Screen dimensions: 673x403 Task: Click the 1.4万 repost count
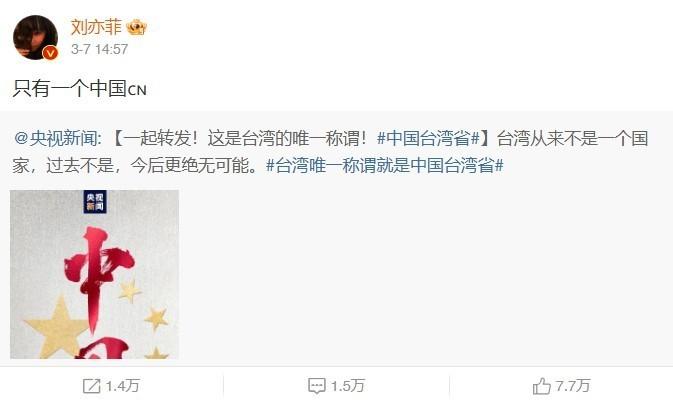(x=122, y=386)
